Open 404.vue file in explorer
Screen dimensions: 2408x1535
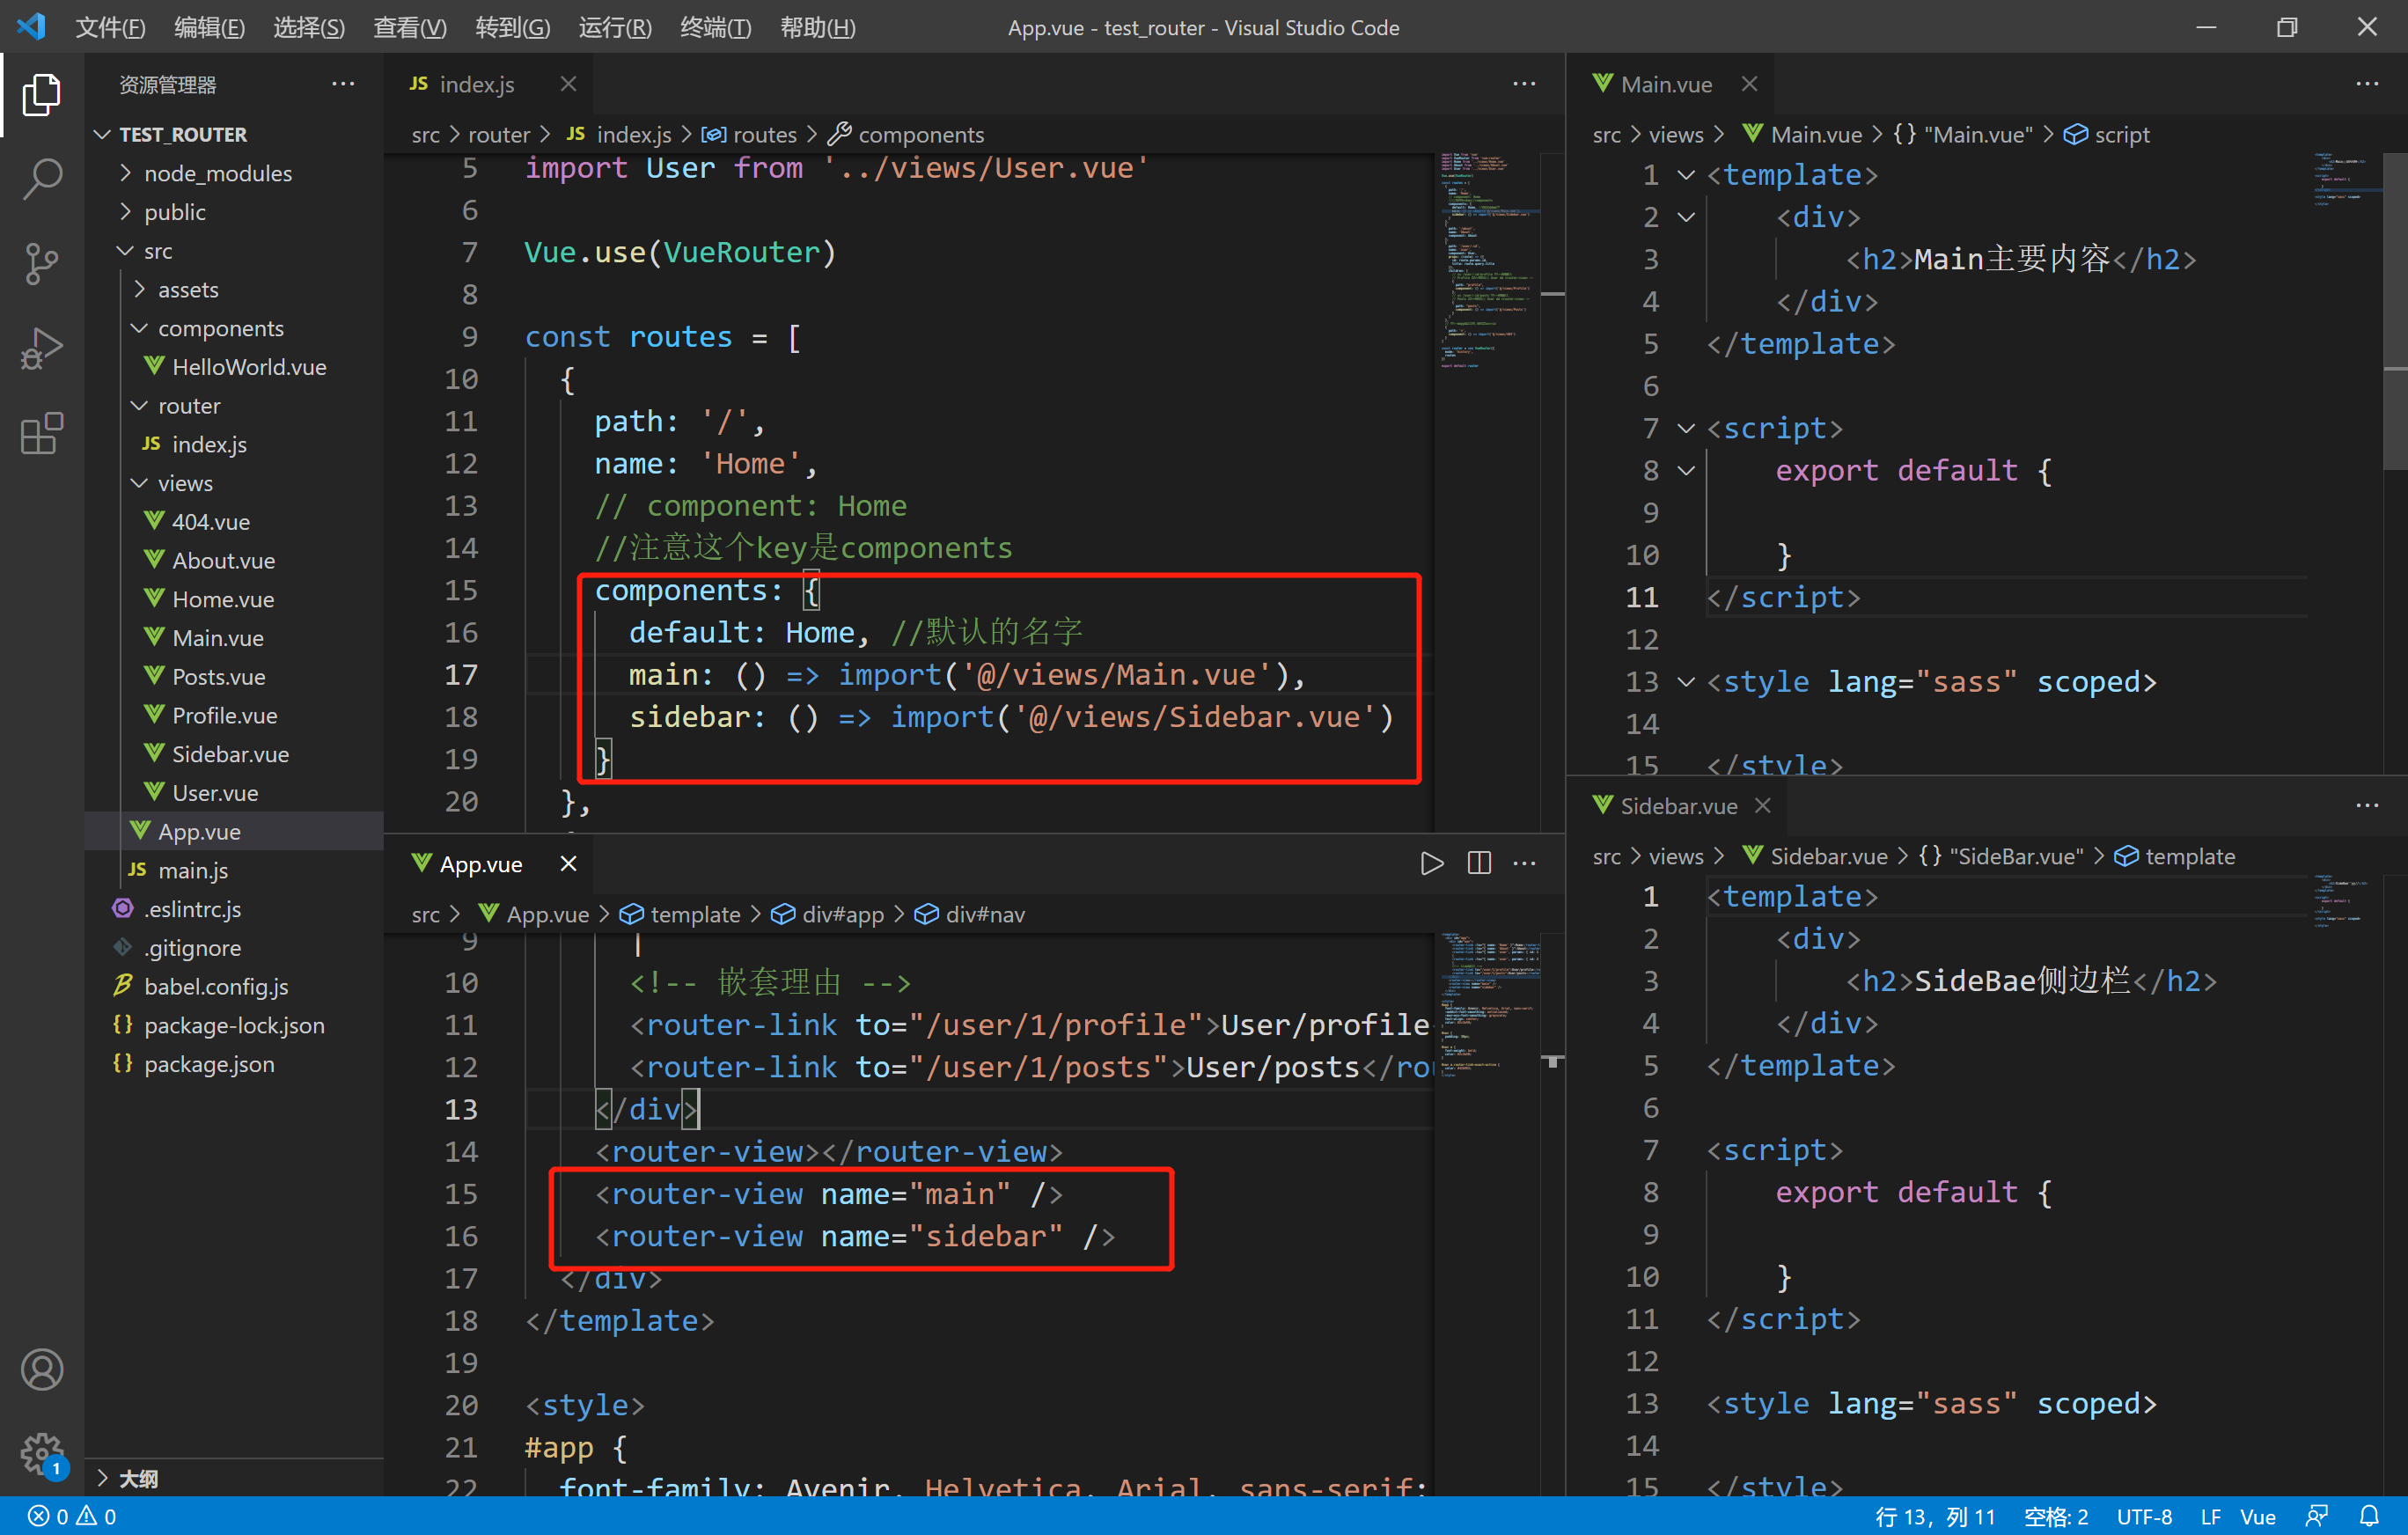point(235,522)
